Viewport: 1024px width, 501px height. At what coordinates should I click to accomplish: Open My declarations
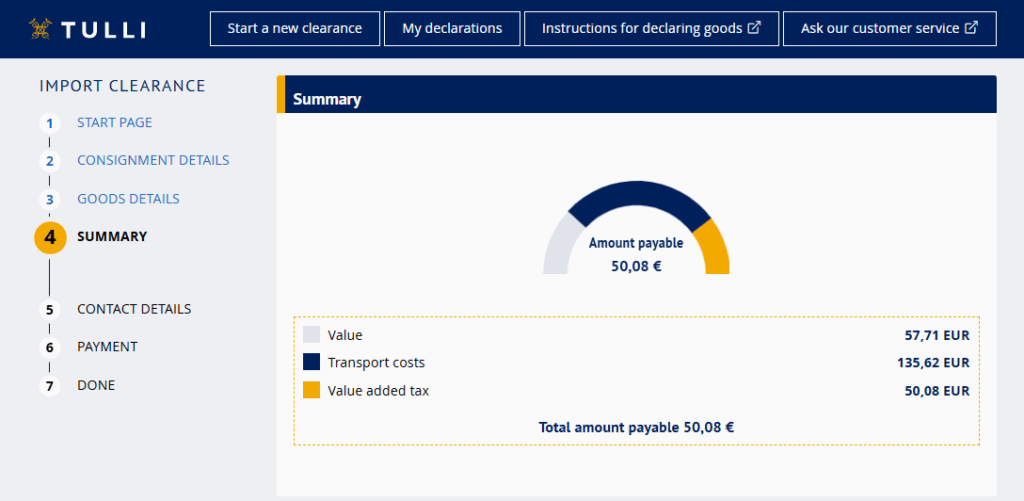(452, 29)
